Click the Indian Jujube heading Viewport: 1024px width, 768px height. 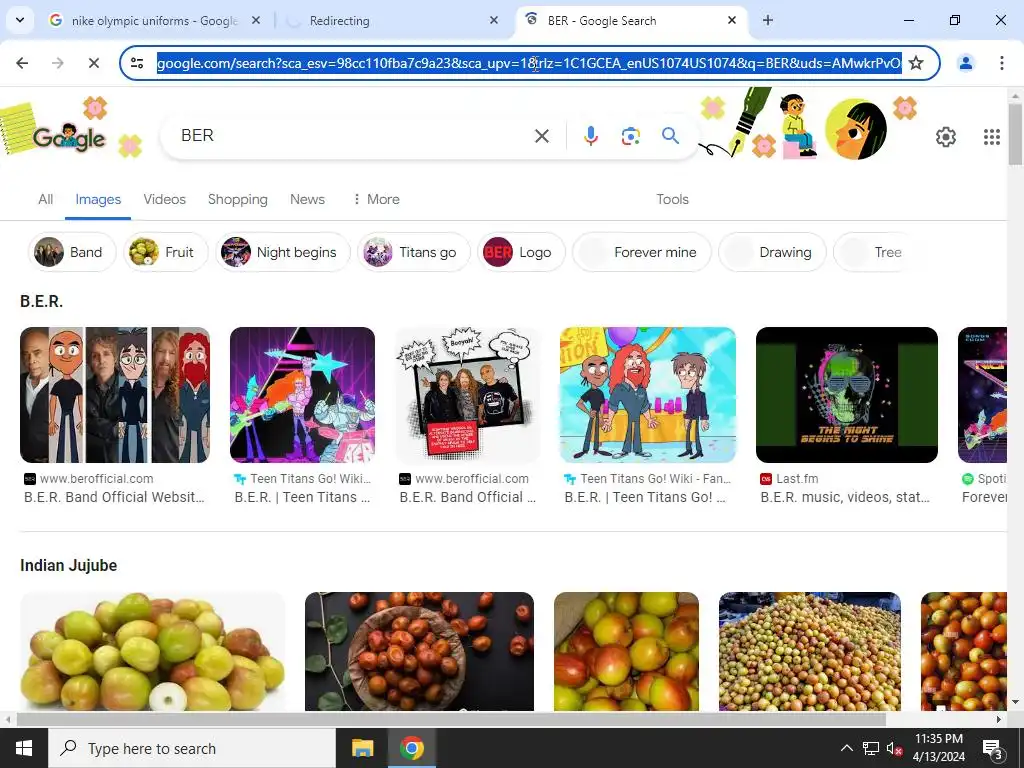pyautogui.click(x=69, y=566)
